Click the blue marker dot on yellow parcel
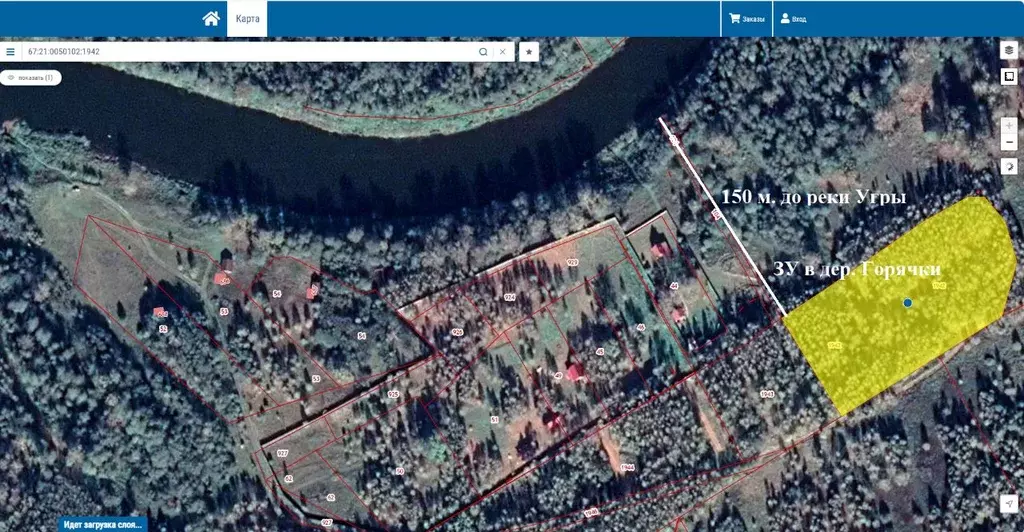The width and height of the screenshot is (1024, 532). [907, 302]
